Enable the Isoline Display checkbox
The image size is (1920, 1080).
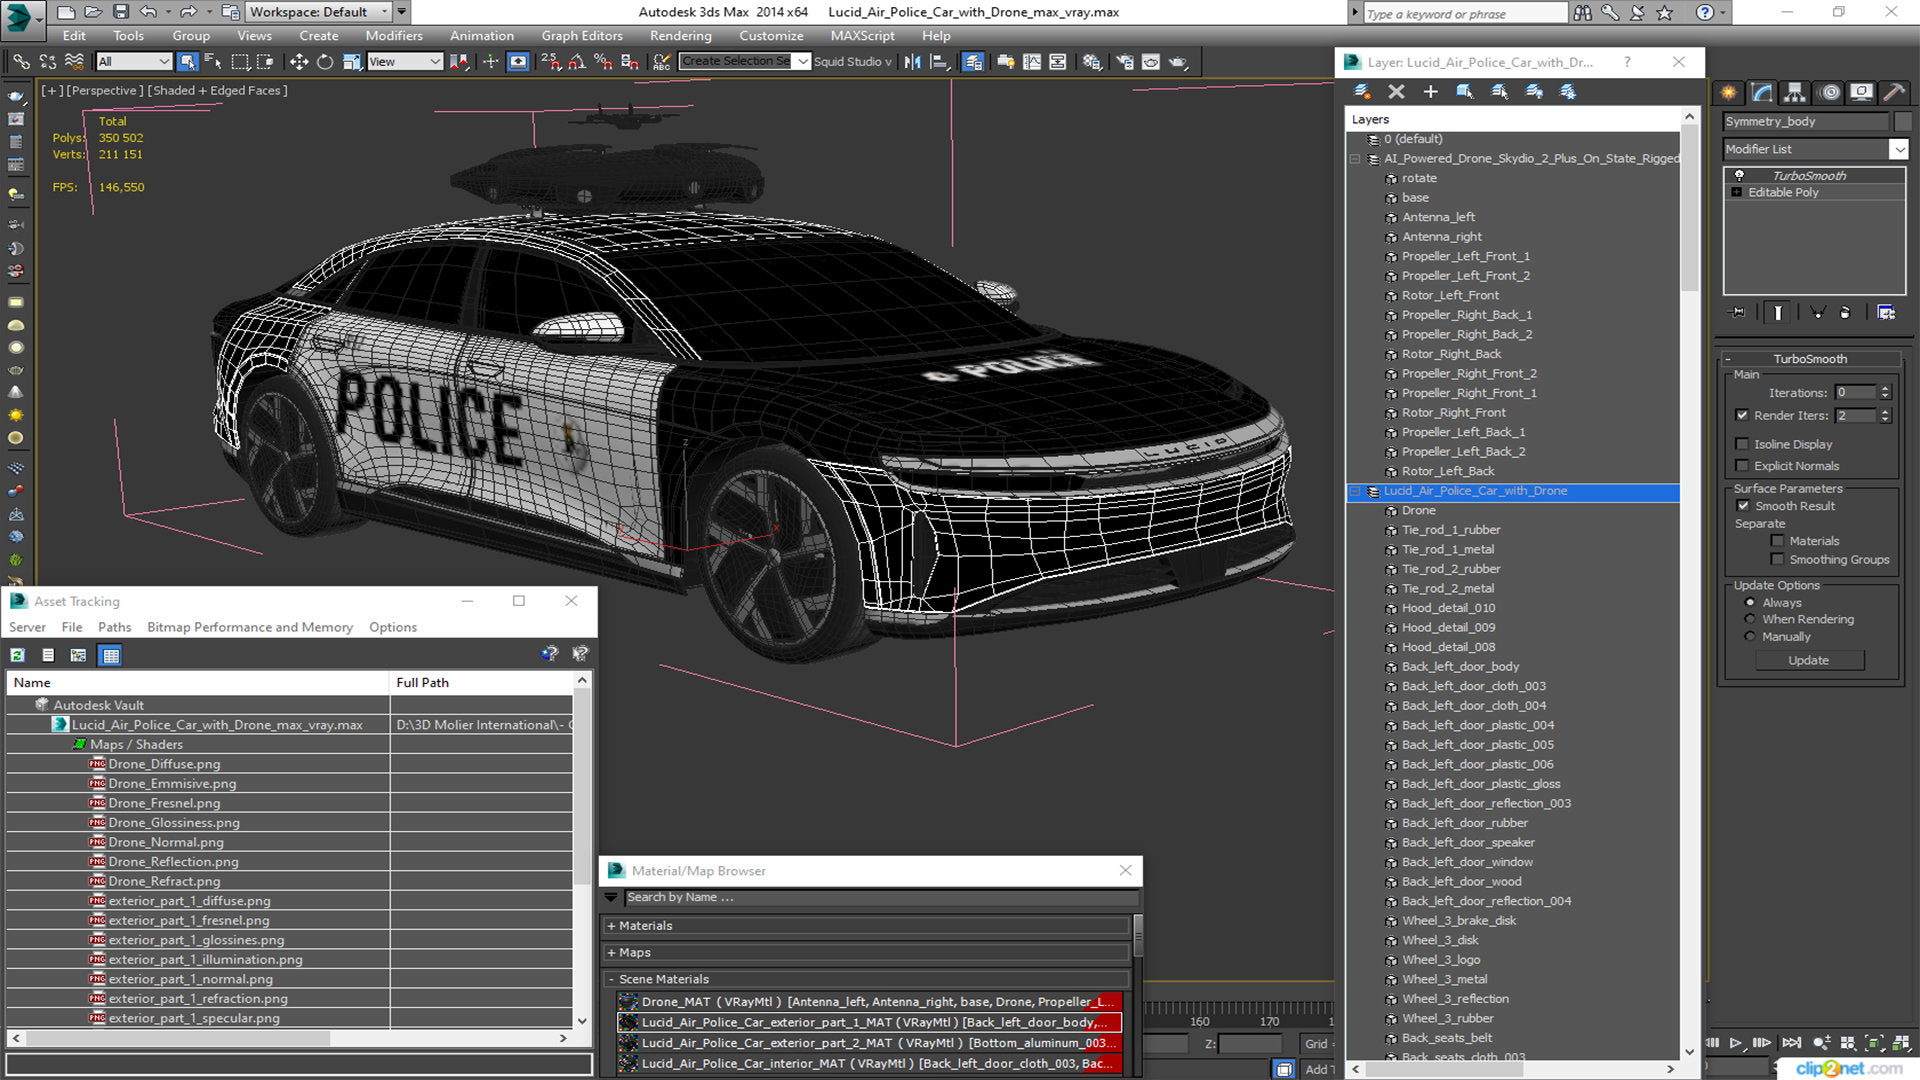click(x=1743, y=444)
